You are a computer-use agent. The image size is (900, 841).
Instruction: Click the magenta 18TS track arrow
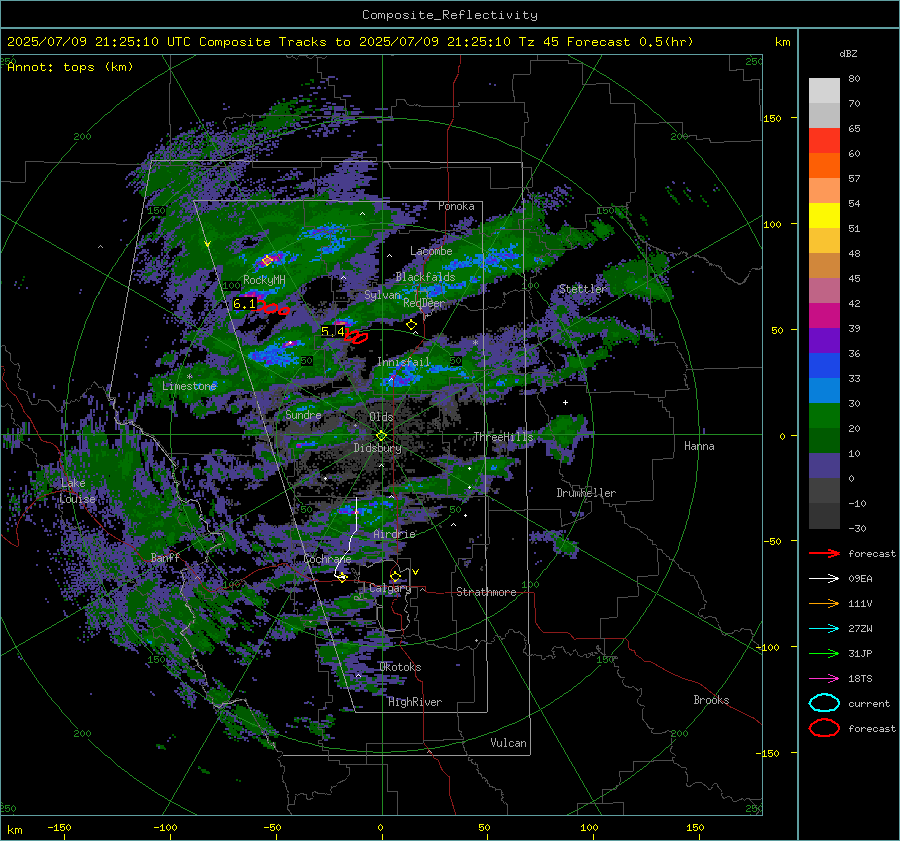click(x=824, y=679)
